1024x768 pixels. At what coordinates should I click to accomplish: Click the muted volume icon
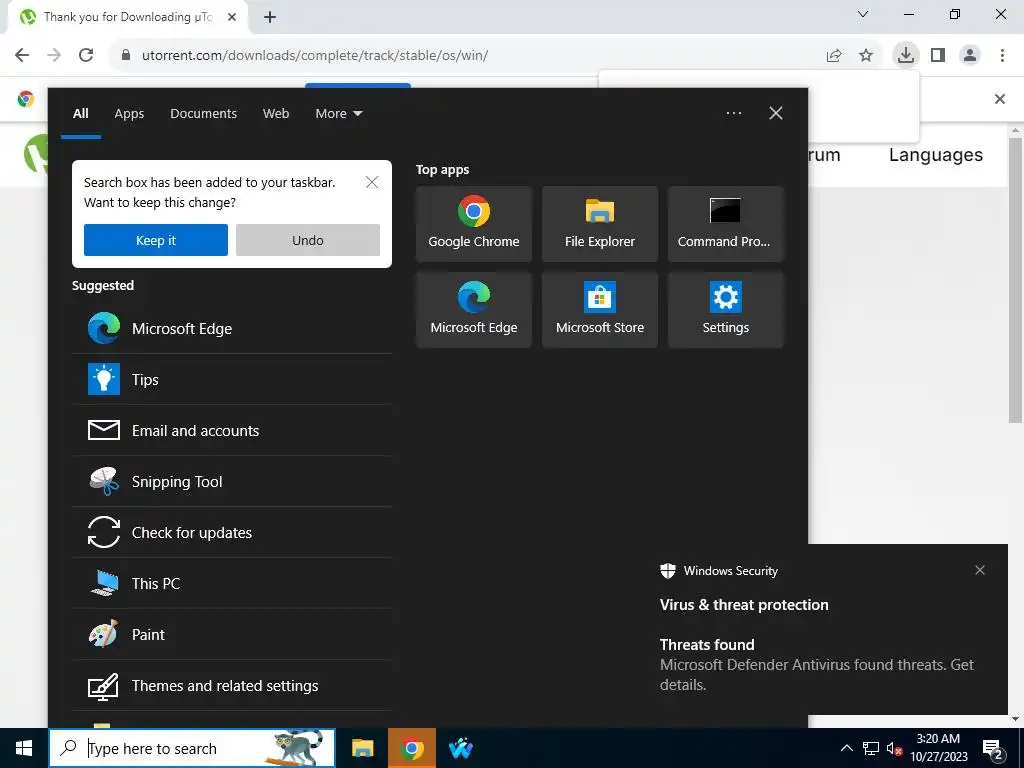point(894,748)
